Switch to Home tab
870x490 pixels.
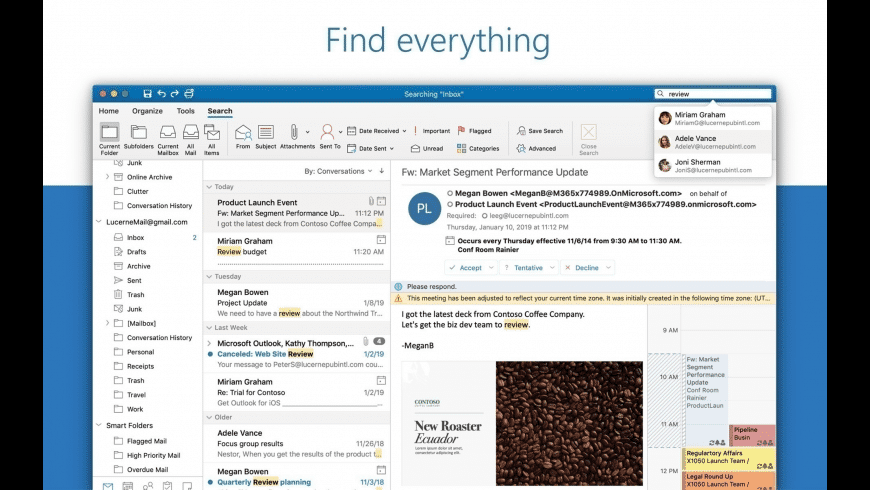(x=109, y=111)
